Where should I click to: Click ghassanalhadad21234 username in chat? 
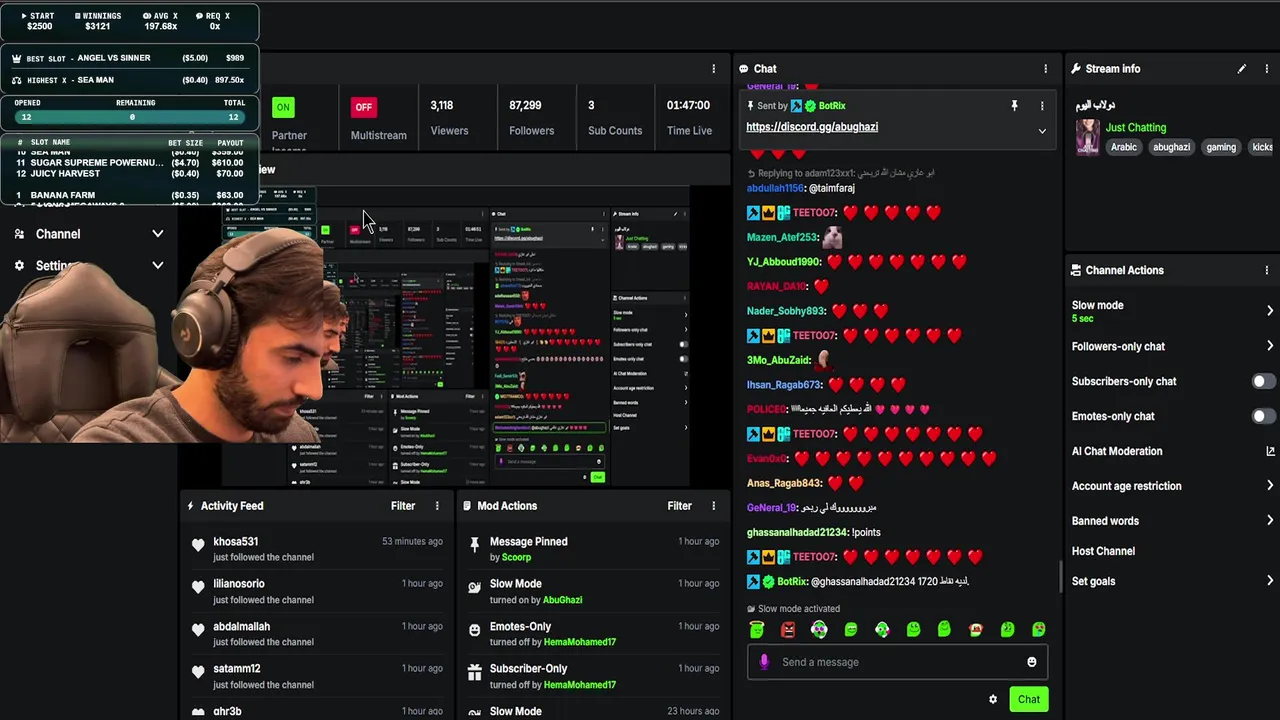coord(797,532)
